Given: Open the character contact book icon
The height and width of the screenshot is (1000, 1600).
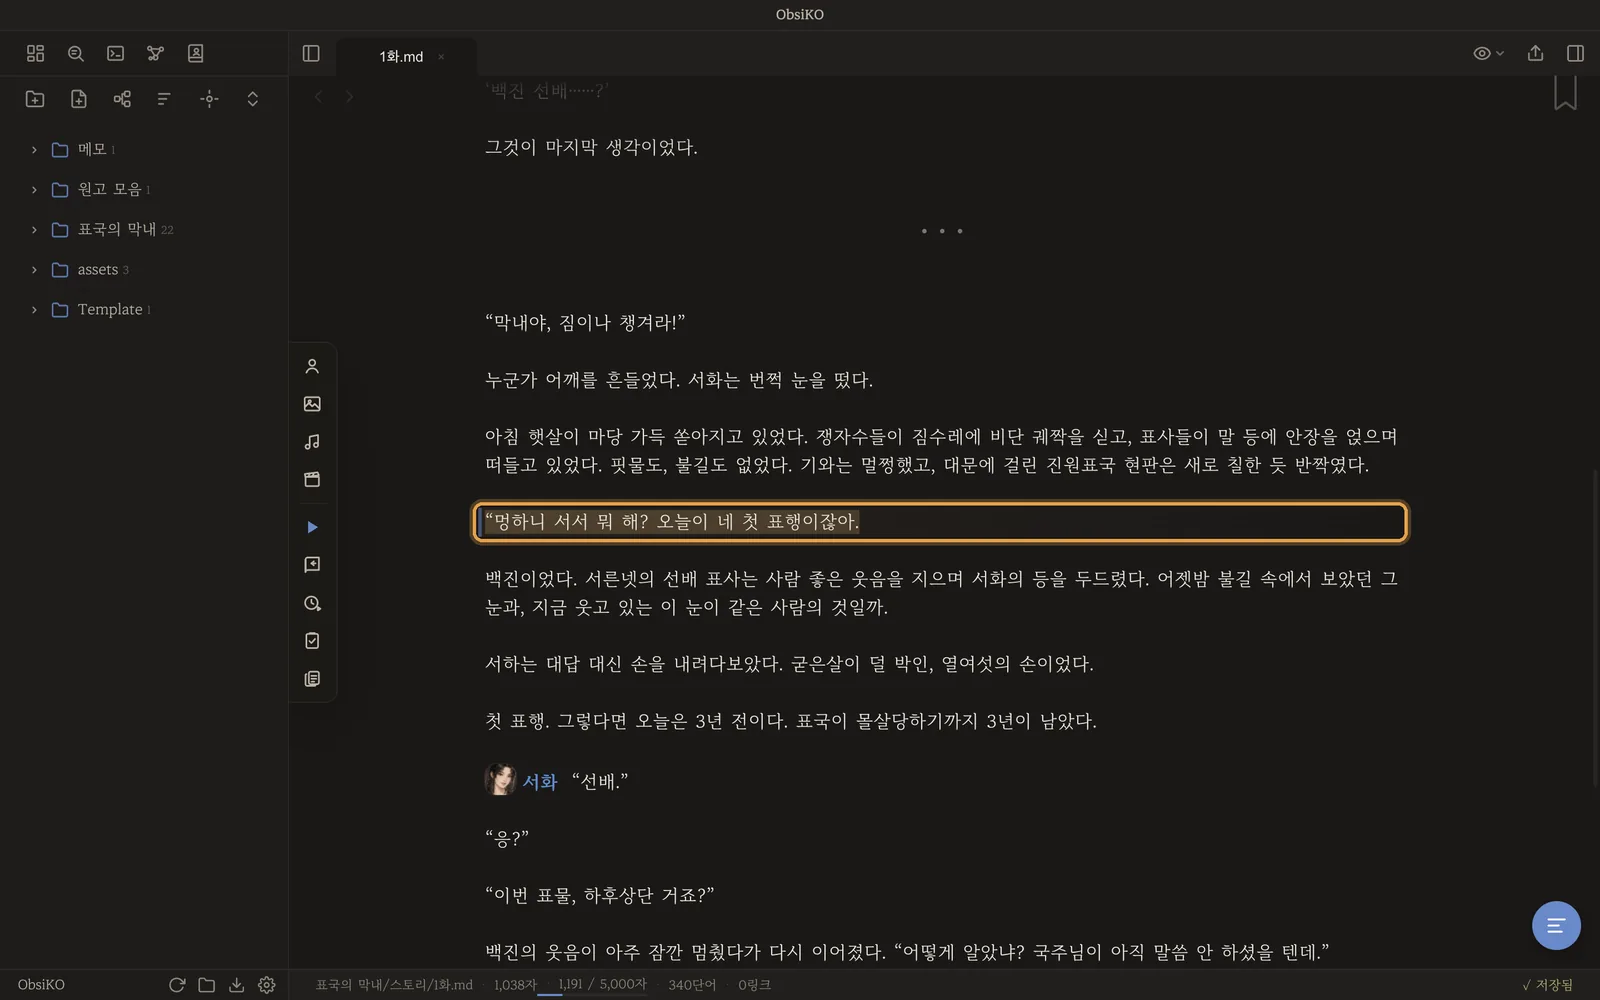Looking at the screenshot, I should tap(196, 54).
